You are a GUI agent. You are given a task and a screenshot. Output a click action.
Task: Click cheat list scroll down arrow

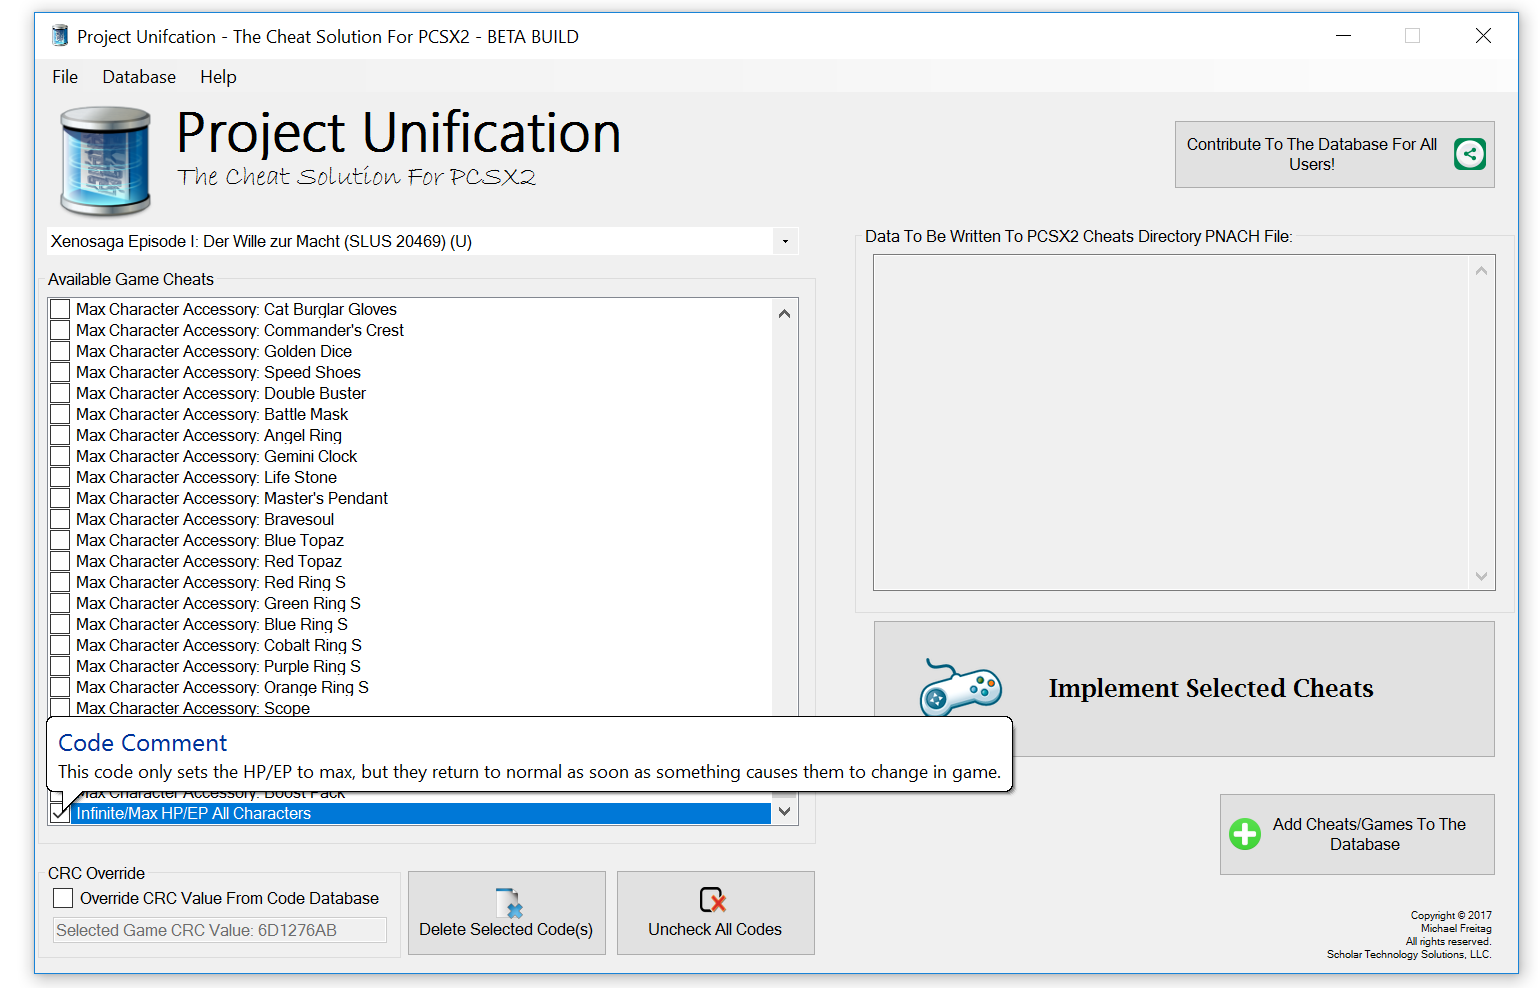(785, 811)
